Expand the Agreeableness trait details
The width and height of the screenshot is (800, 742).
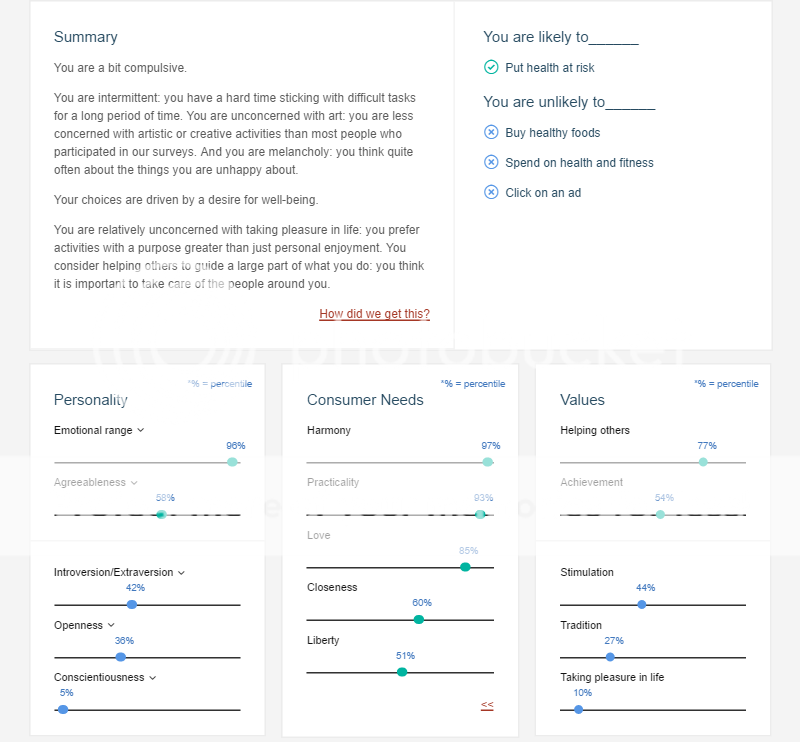tap(134, 483)
